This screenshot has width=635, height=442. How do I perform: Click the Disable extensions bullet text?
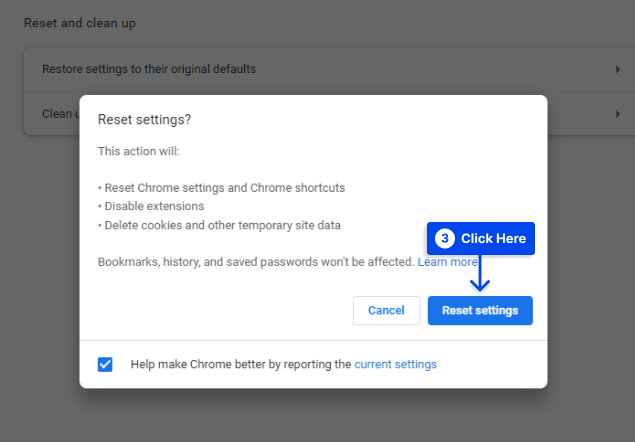(x=154, y=206)
